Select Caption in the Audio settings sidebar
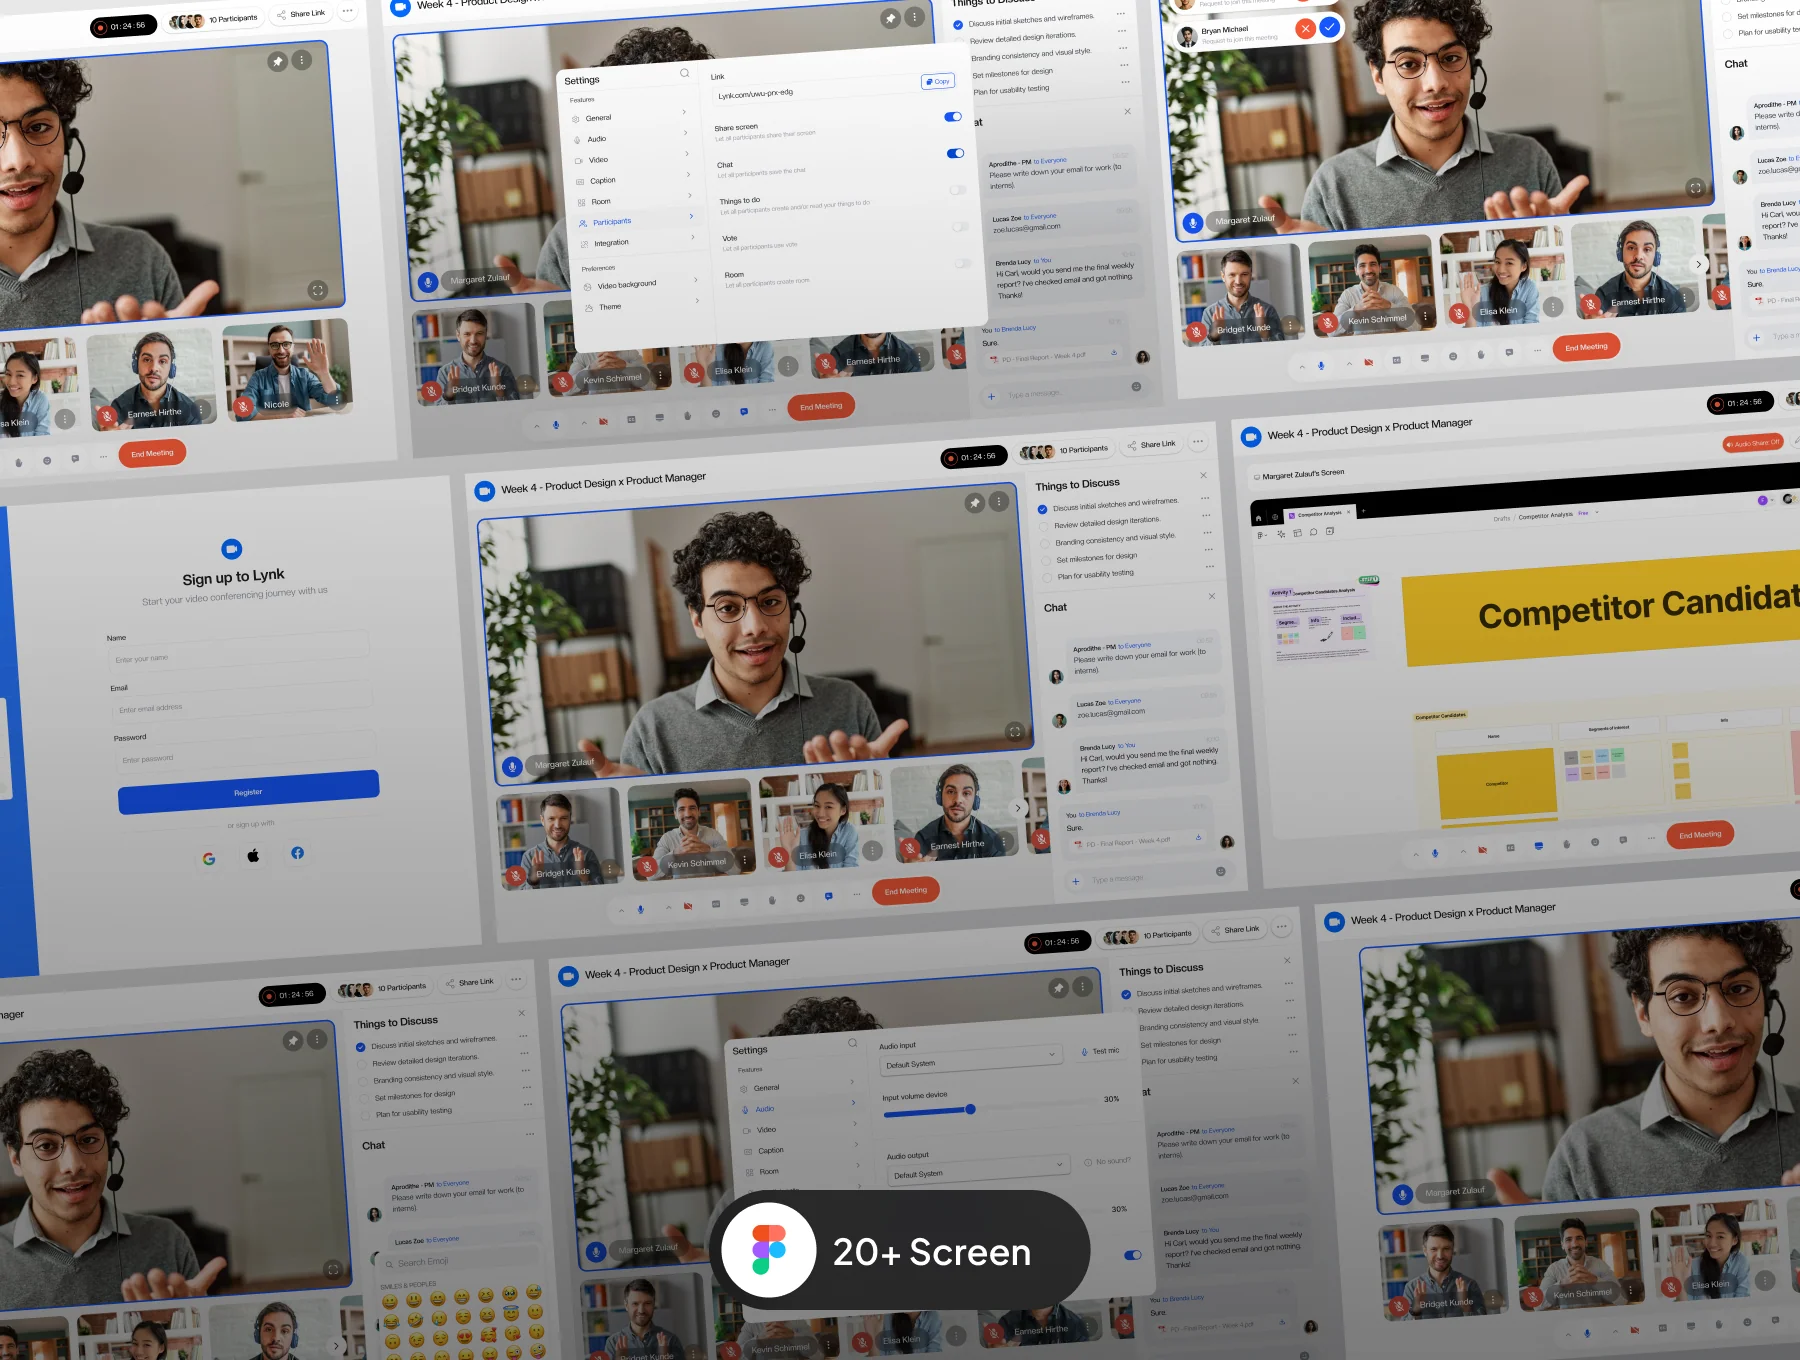This screenshot has height=1360, width=1800. coord(800,1149)
